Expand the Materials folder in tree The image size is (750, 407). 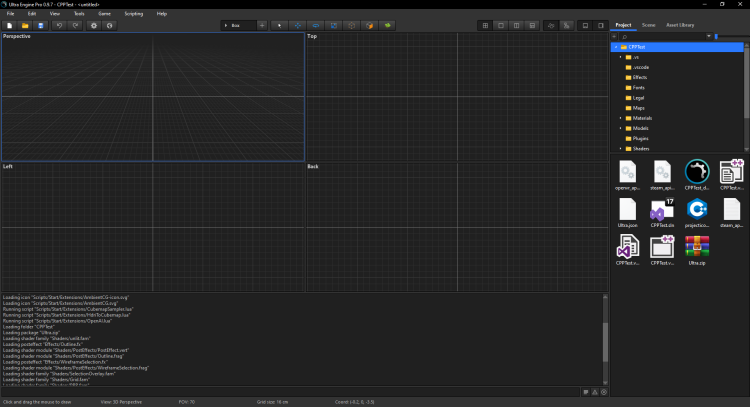pos(619,118)
